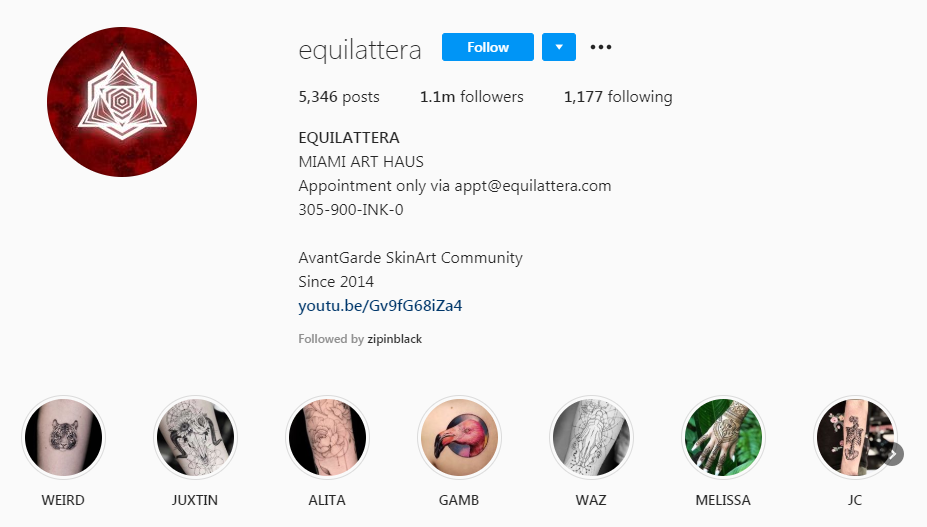The height and width of the screenshot is (527, 927).
Task: Click the WEIRD highlight label text
Action: pyautogui.click(x=63, y=500)
